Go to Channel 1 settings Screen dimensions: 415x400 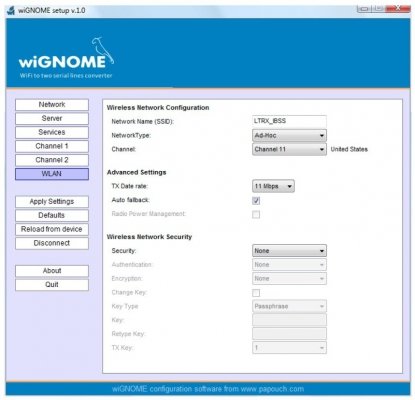point(52,146)
